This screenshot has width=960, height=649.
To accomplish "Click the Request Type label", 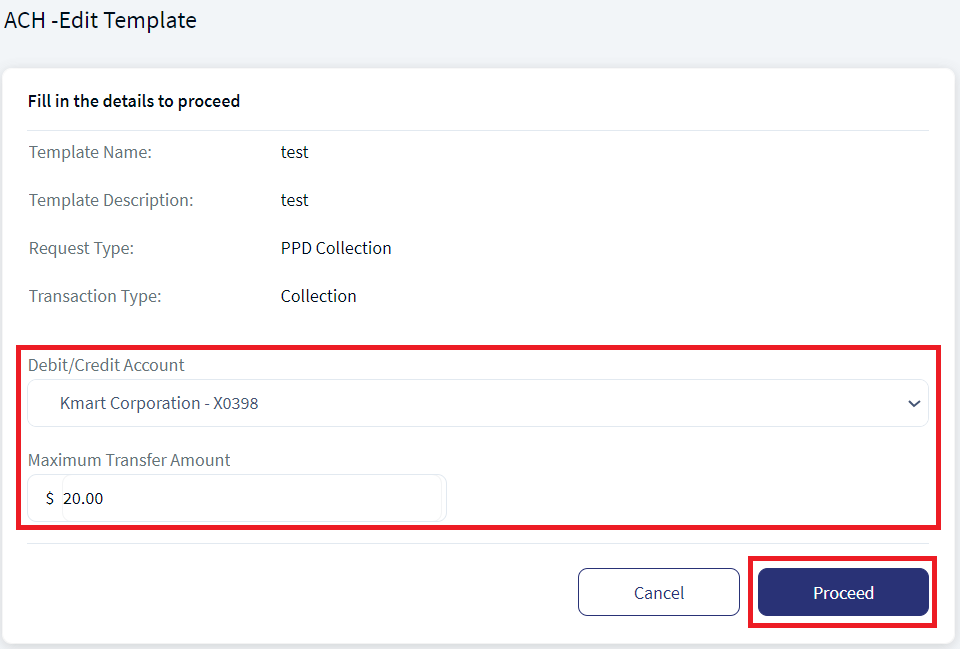I will click(81, 248).
